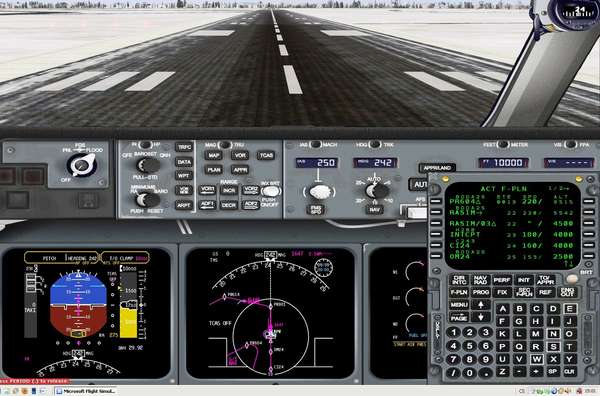This screenshot has height=396, width=600.
Task: Select the PR604 line key on FMS
Action: (436, 201)
